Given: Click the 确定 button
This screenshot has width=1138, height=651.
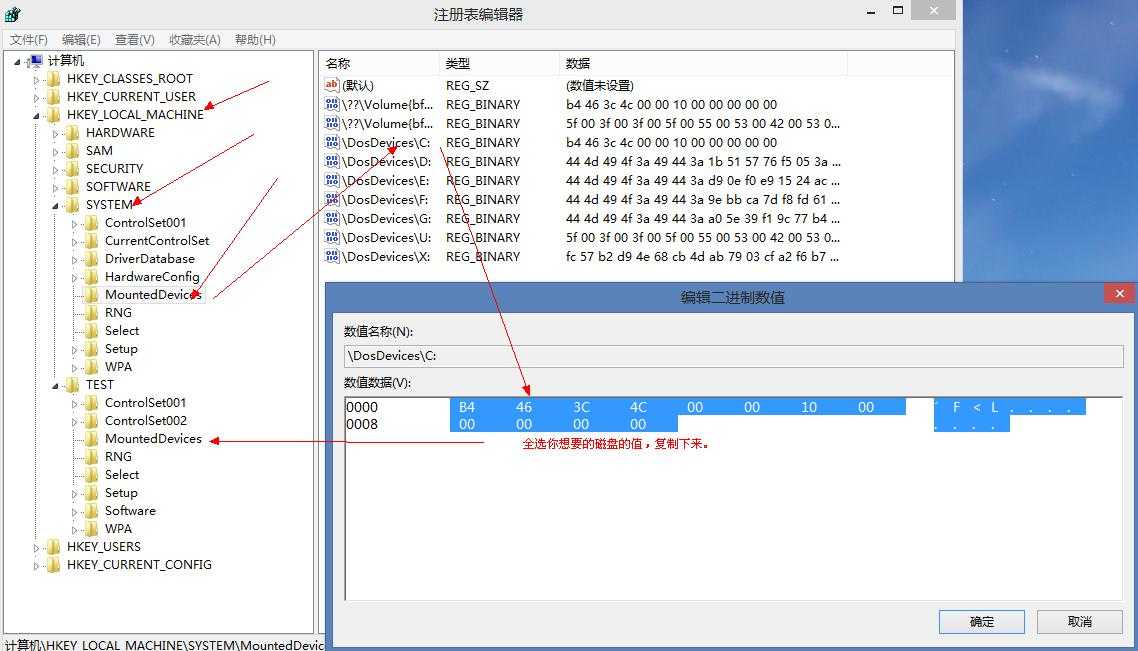Looking at the screenshot, I should coord(981,621).
